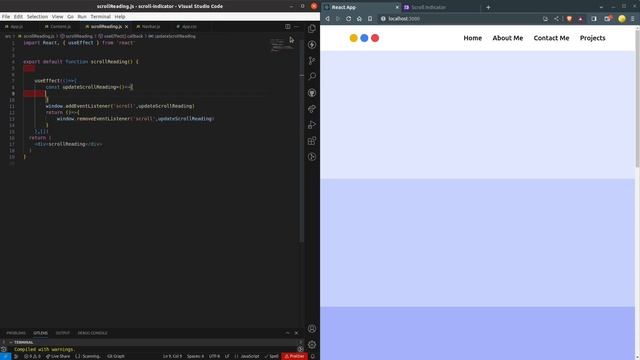
Task: Click the Home link in the navbar
Action: pos(473,38)
